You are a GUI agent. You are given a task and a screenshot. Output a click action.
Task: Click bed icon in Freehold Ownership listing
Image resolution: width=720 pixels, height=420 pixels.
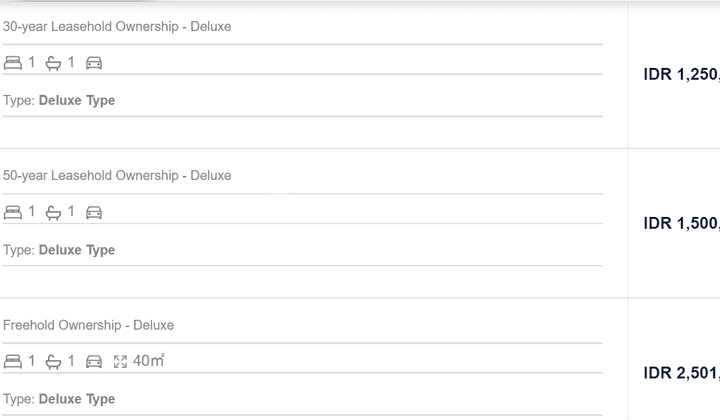click(x=13, y=362)
